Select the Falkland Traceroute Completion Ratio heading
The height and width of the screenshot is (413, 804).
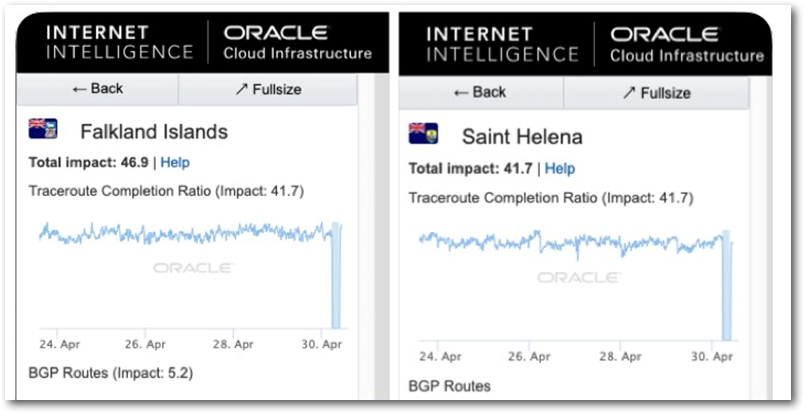pyautogui.click(x=167, y=191)
